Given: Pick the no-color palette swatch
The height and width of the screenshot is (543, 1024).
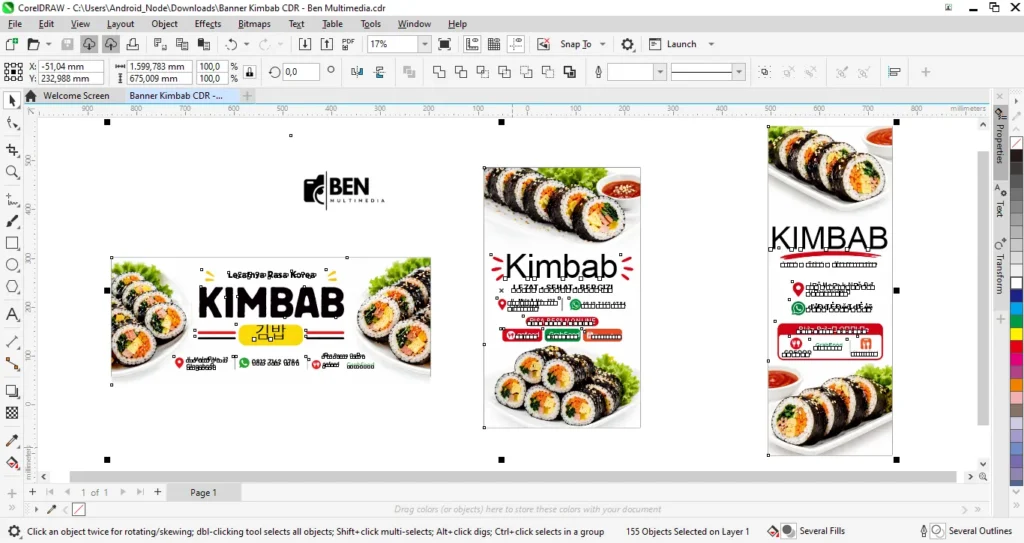Looking at the screenshot, I should [1016, 142].
